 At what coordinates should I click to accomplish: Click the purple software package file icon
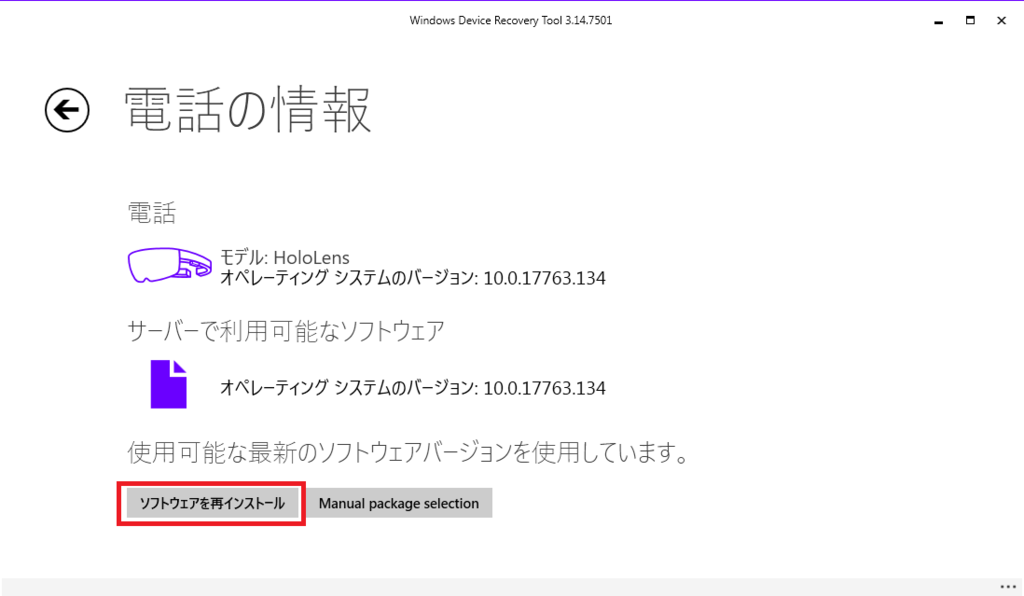point(168,384)
